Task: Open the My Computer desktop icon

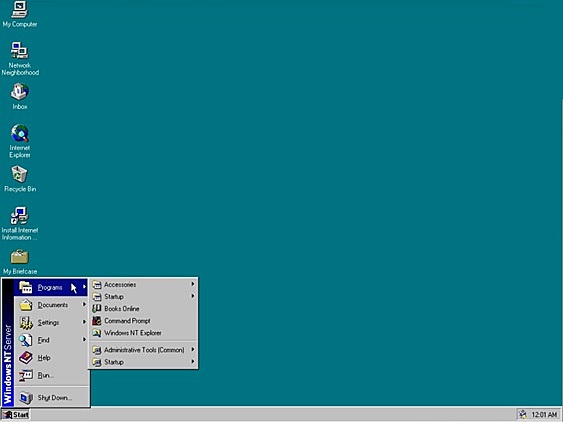Action: pyautogui.click(x=20, y=14)
